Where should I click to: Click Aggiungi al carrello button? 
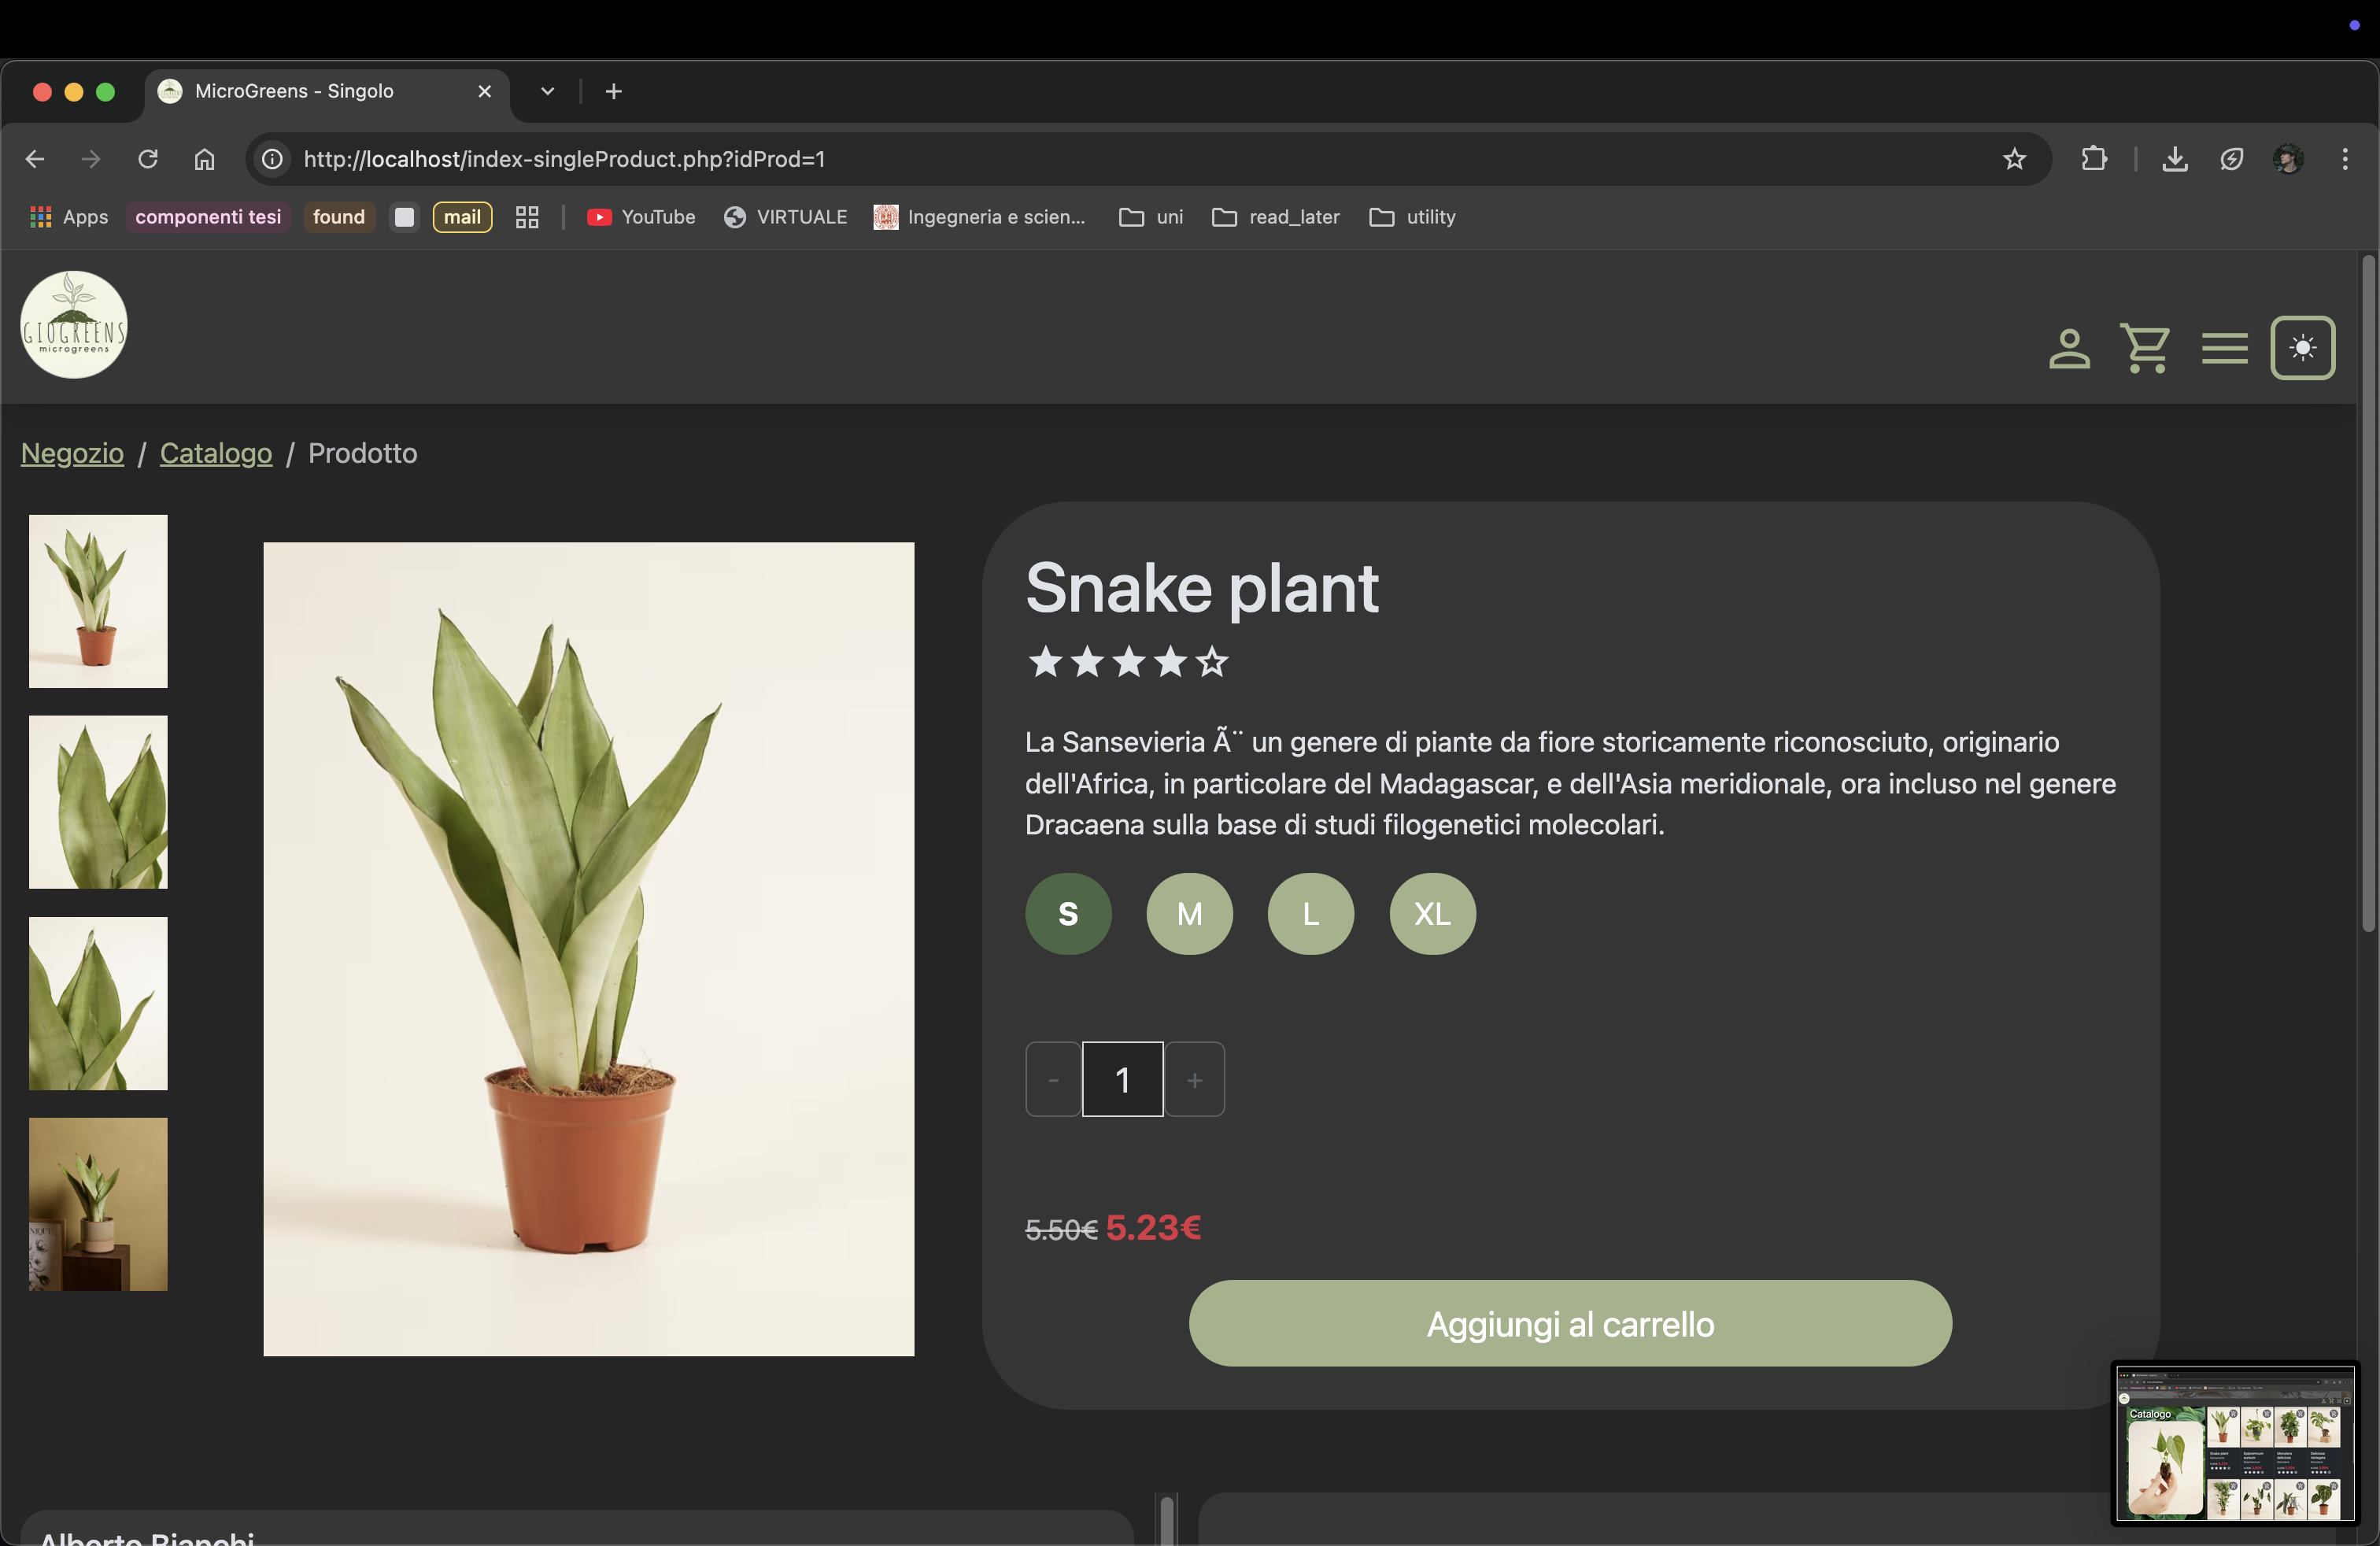(1569, 1323)
